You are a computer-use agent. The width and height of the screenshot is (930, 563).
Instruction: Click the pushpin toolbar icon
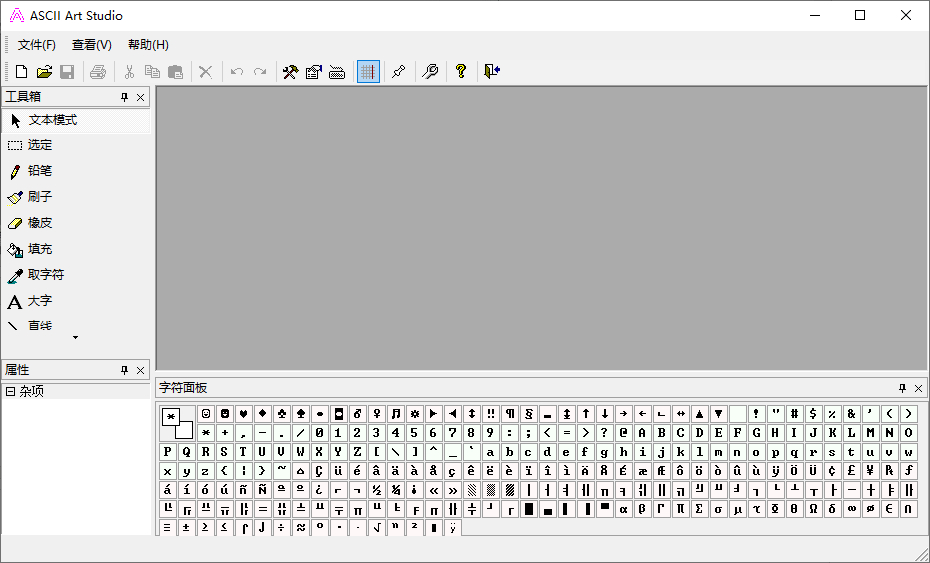pyautogui.click(x=399, y=72)
